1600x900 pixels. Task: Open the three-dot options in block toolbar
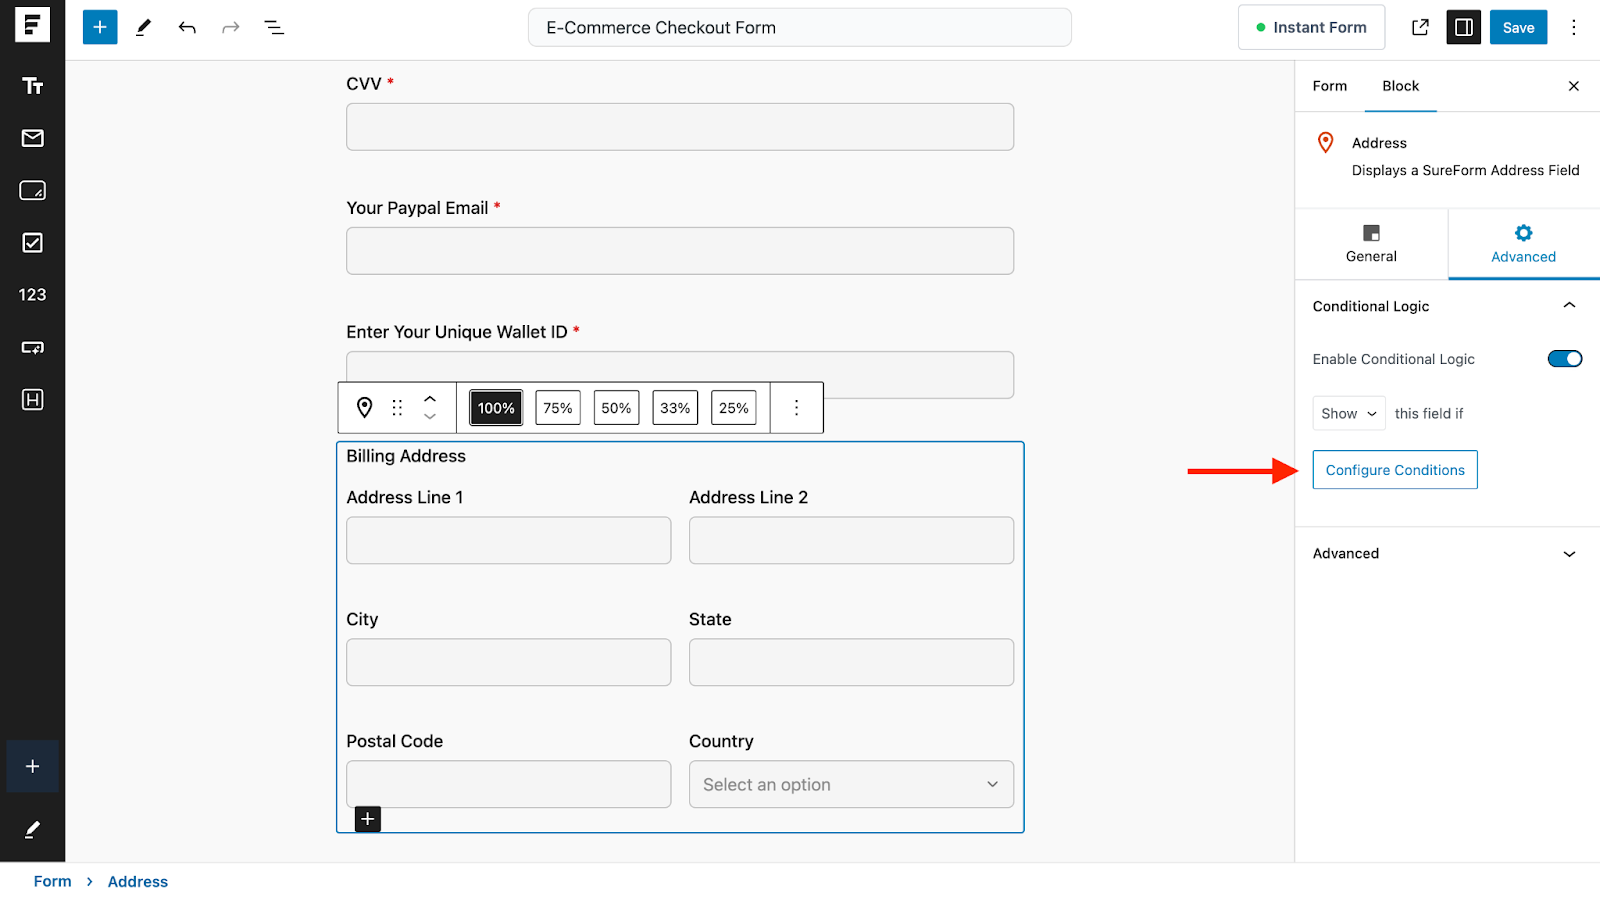[796, 407]
